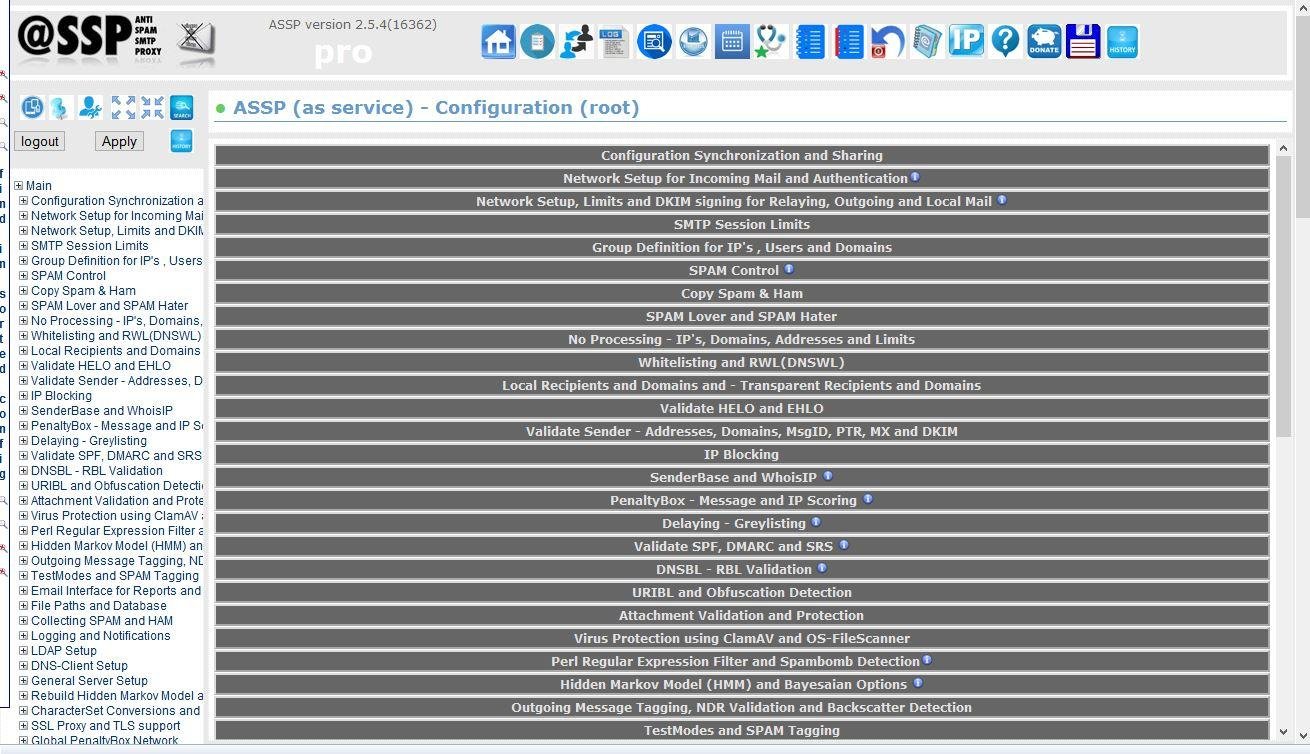This screenshot has width=1310, height=754.
Task: Open the question mark help icon
Action: tap(1005, 42)
